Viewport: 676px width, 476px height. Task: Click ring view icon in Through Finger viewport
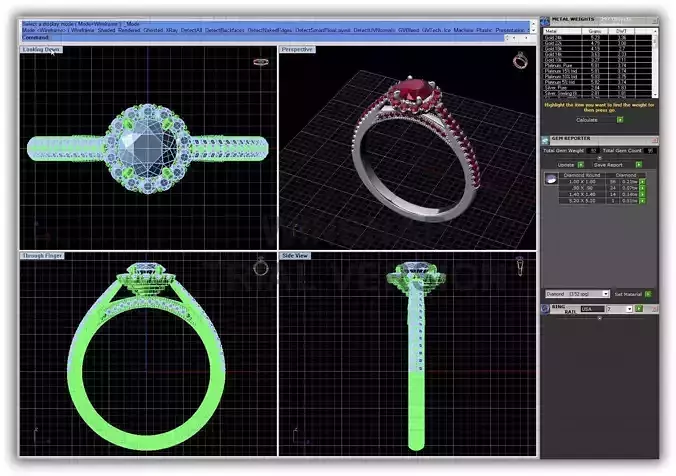click(x=260, y=267)
